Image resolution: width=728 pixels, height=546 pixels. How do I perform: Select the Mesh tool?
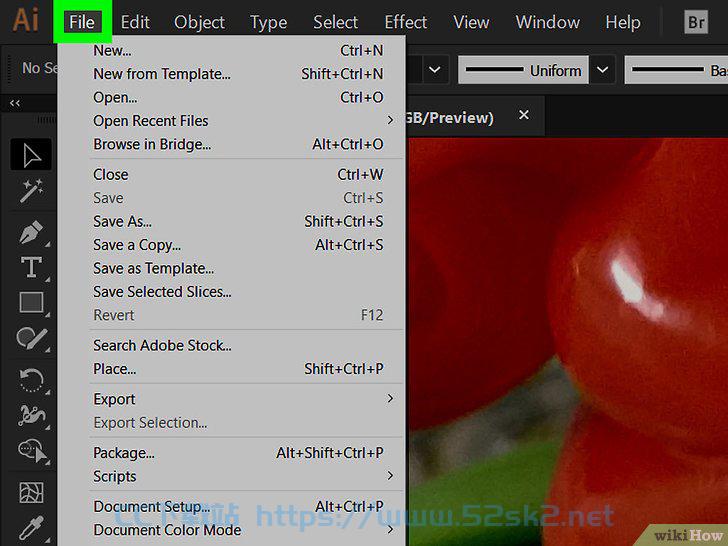(x=31, y=492)
